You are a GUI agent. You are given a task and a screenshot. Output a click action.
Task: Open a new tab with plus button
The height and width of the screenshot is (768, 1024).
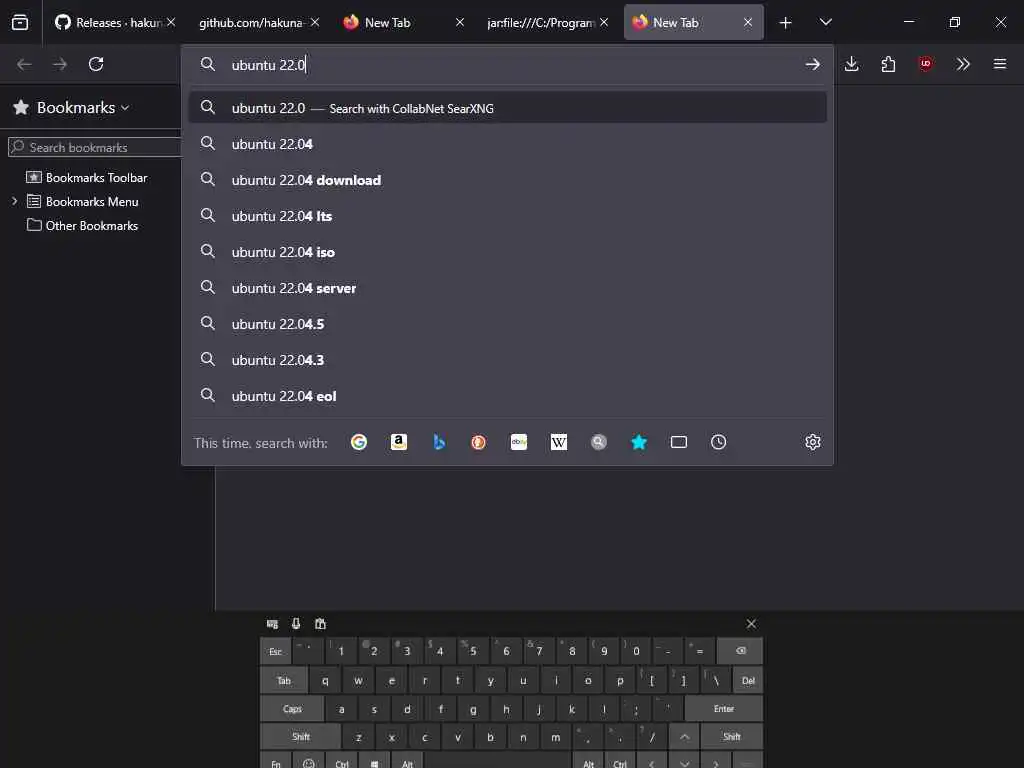[786, 23]
